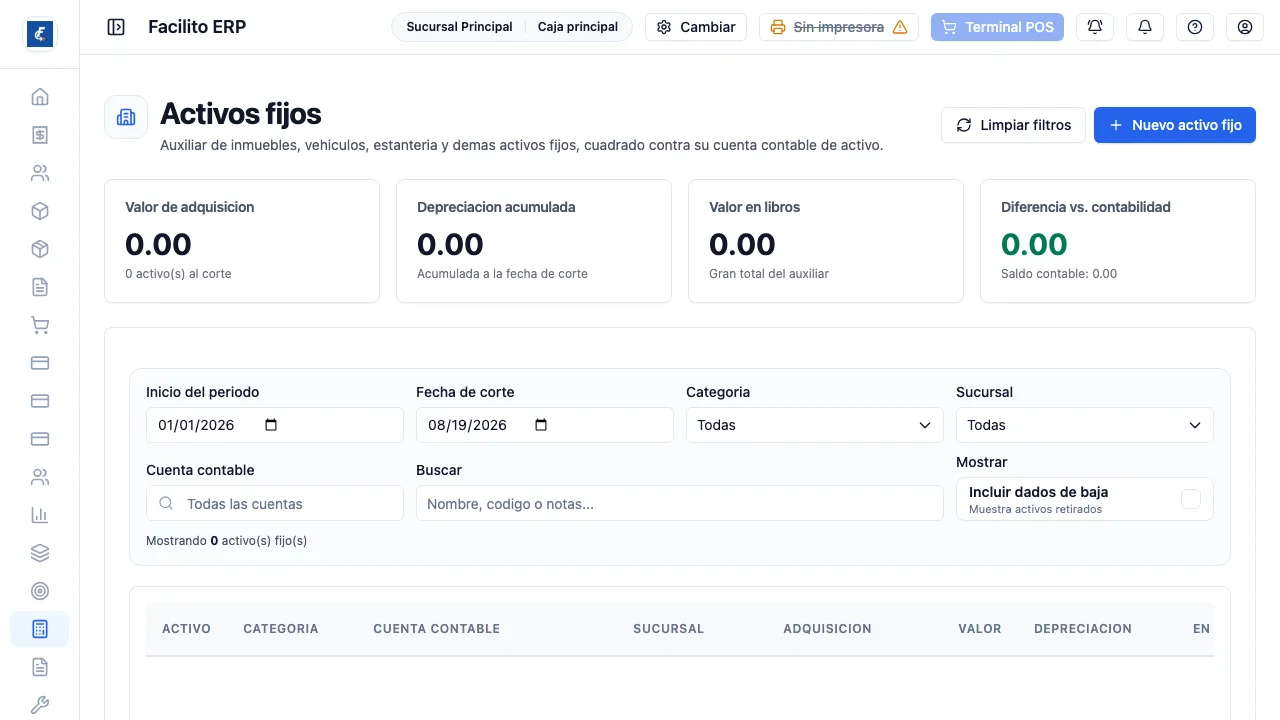
Task: Click Limpiar filtros button
Action: pos(1013,125)
